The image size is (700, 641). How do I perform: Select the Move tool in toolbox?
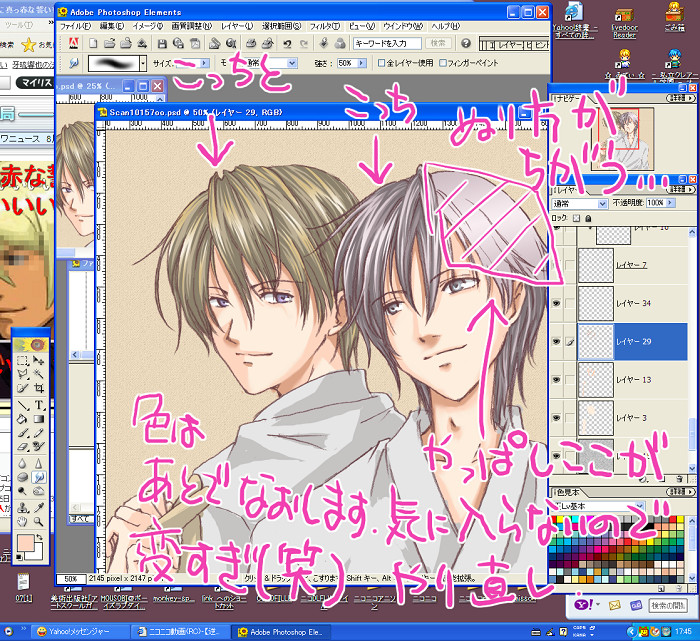coord(39,360)
